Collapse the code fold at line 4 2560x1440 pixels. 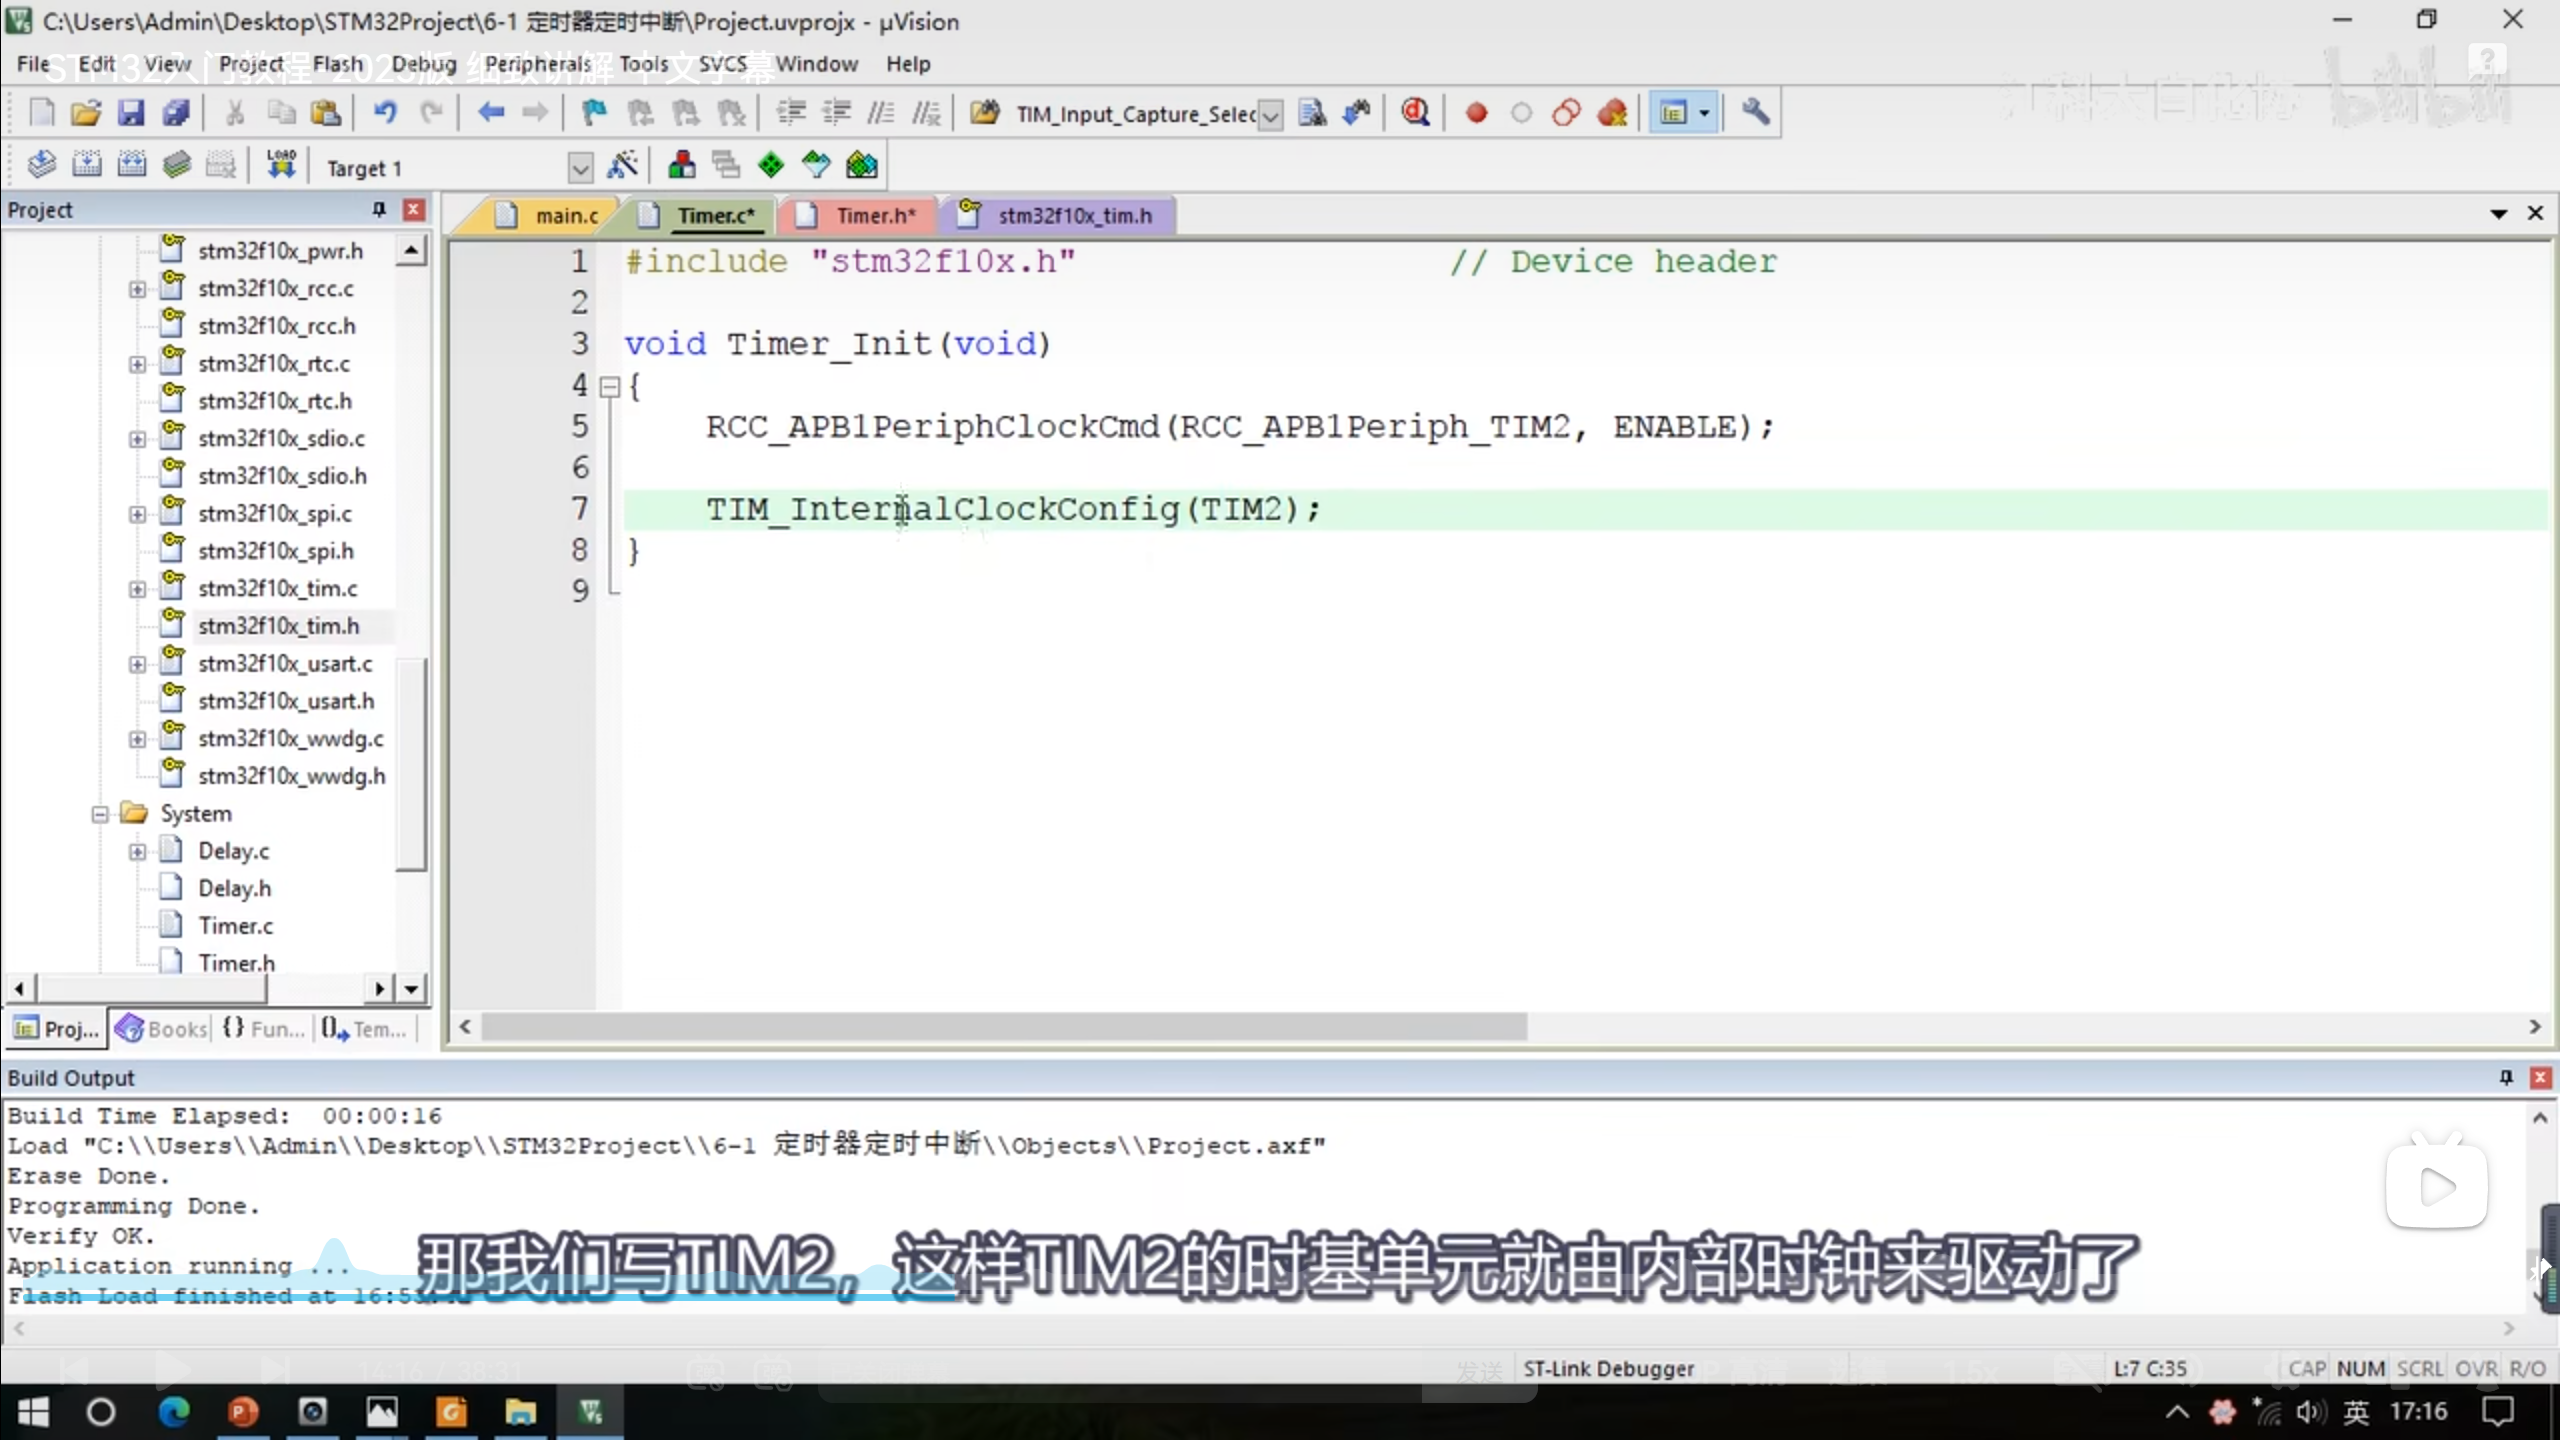(x=609, y=387)
